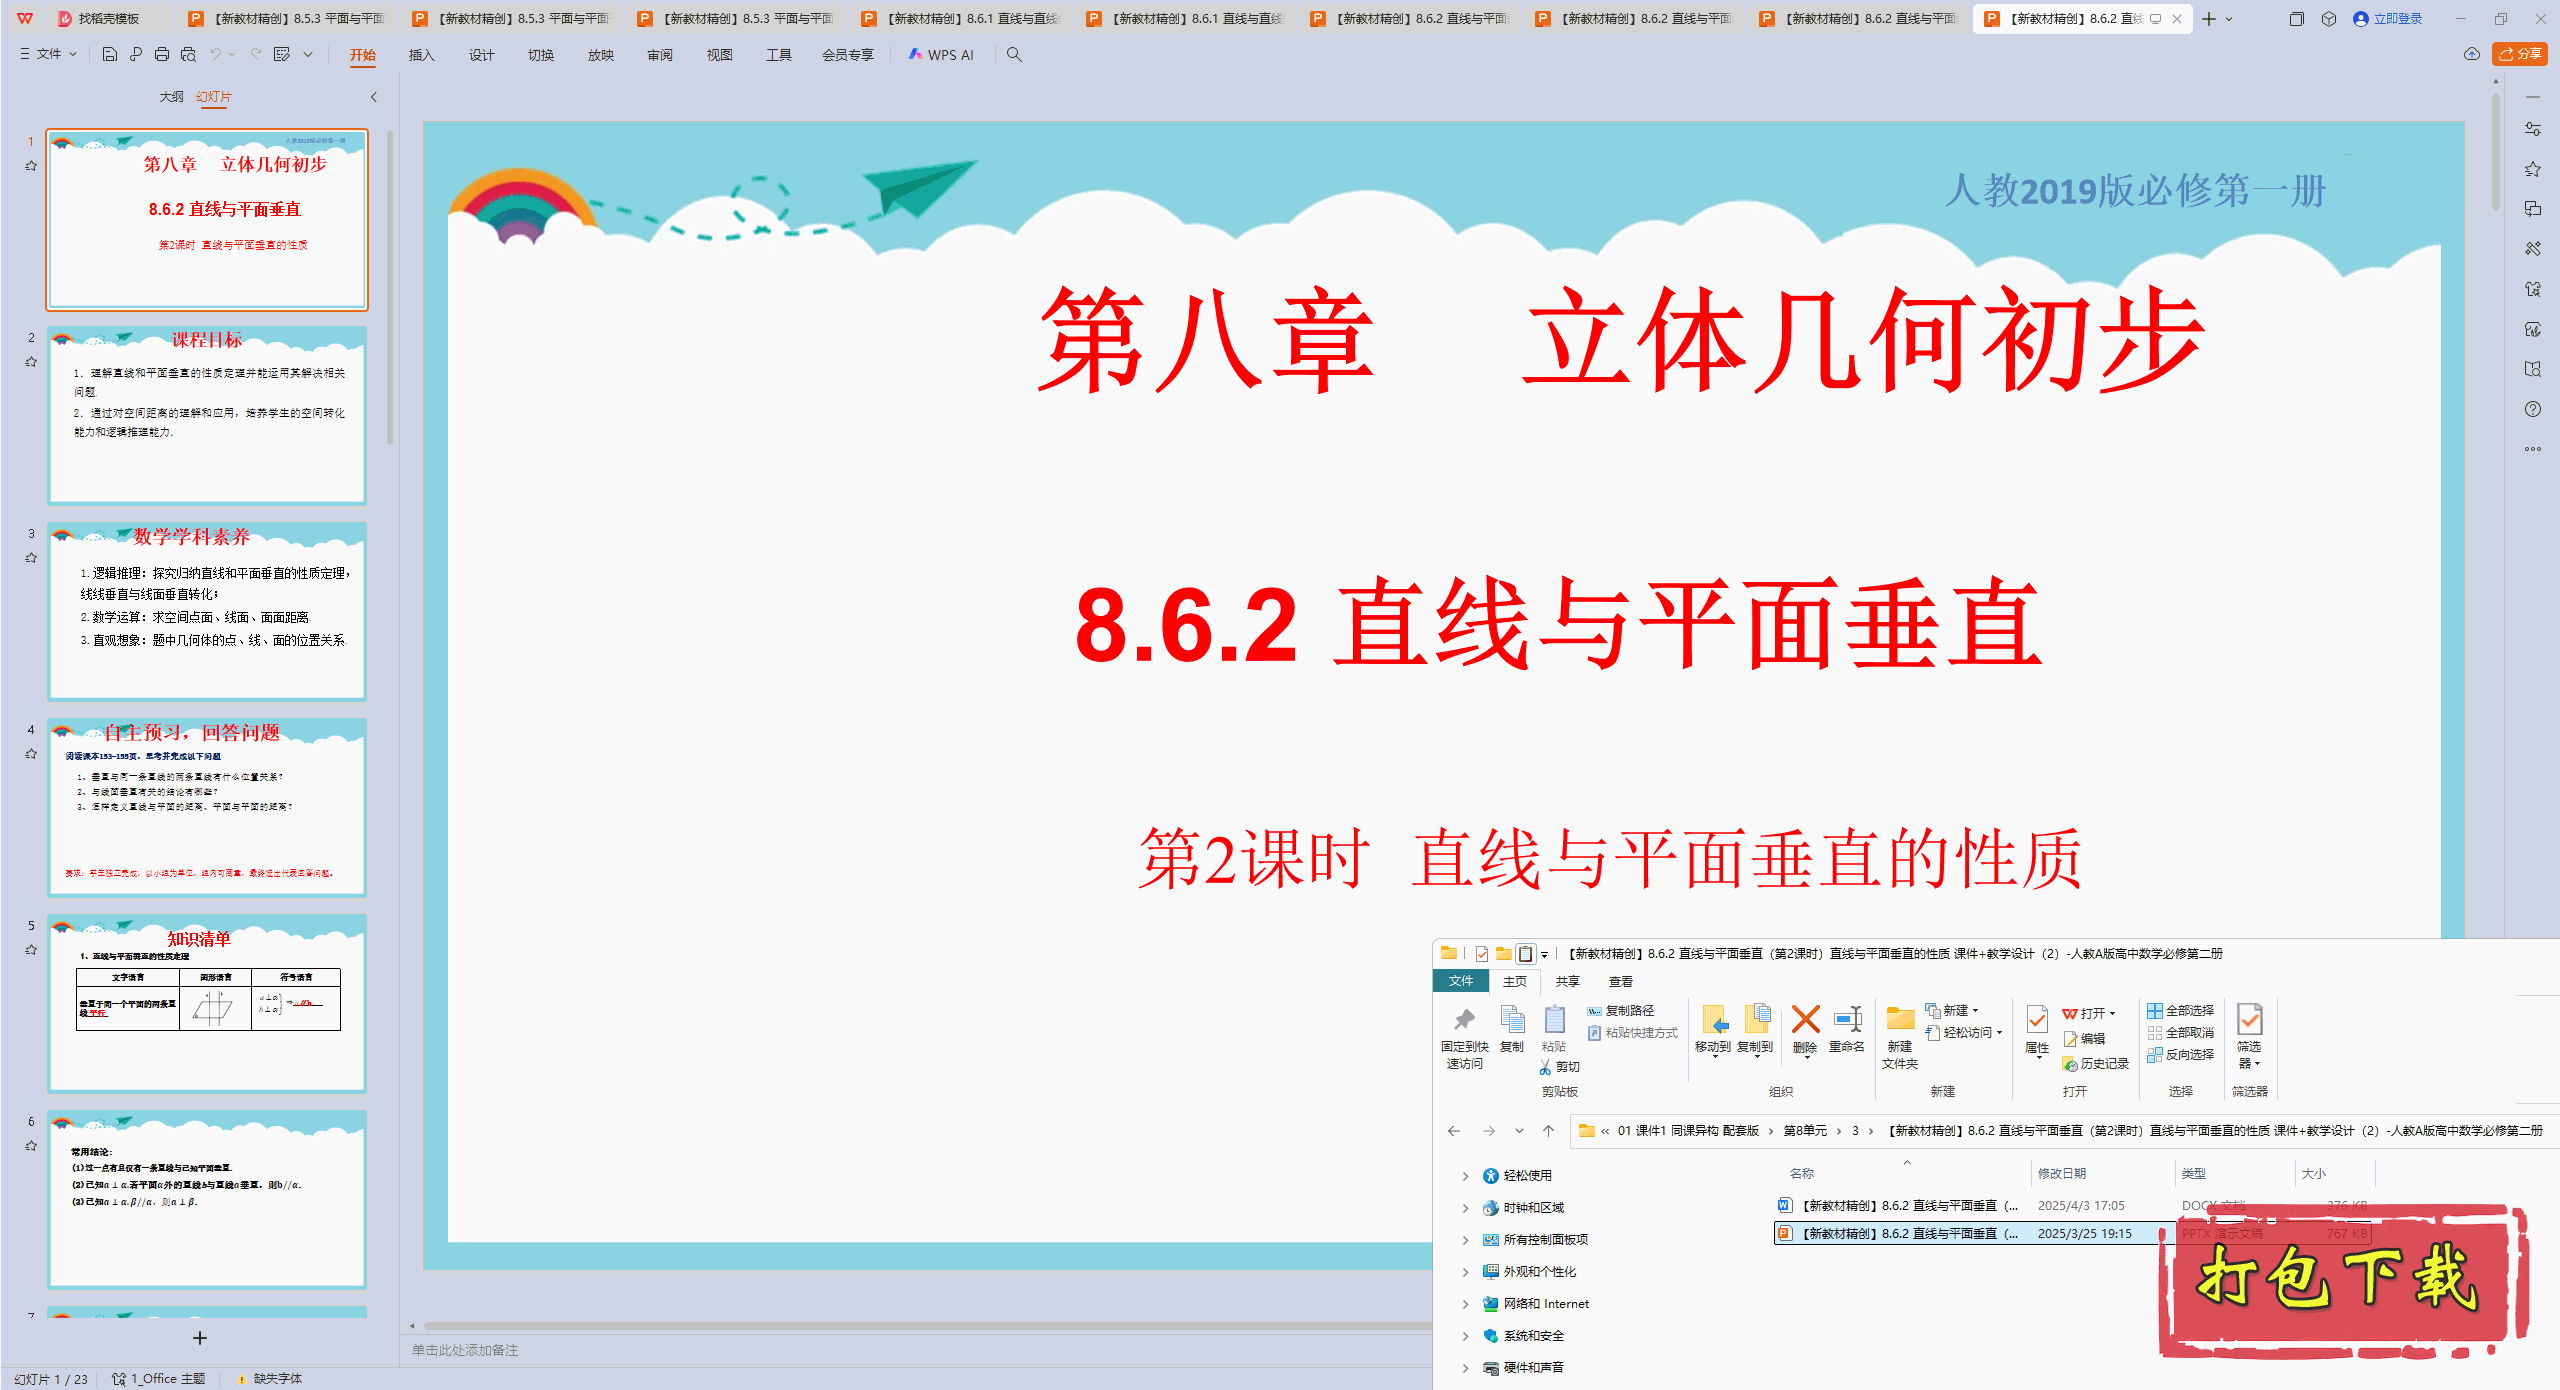The width and height of the screenshot is (2560, 1390).
Task: Click the WPS AI button
Action: click(x=941, y=55)
